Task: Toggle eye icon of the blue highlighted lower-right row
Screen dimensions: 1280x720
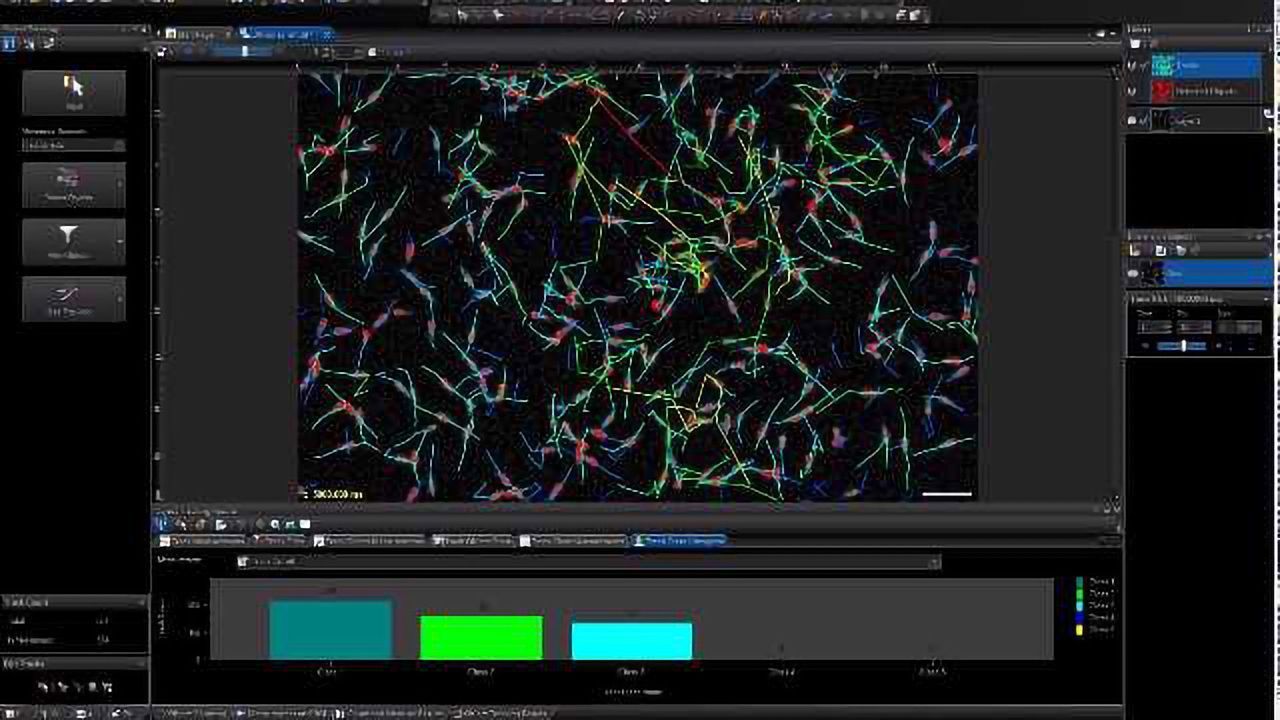Action: (1134, 272)
